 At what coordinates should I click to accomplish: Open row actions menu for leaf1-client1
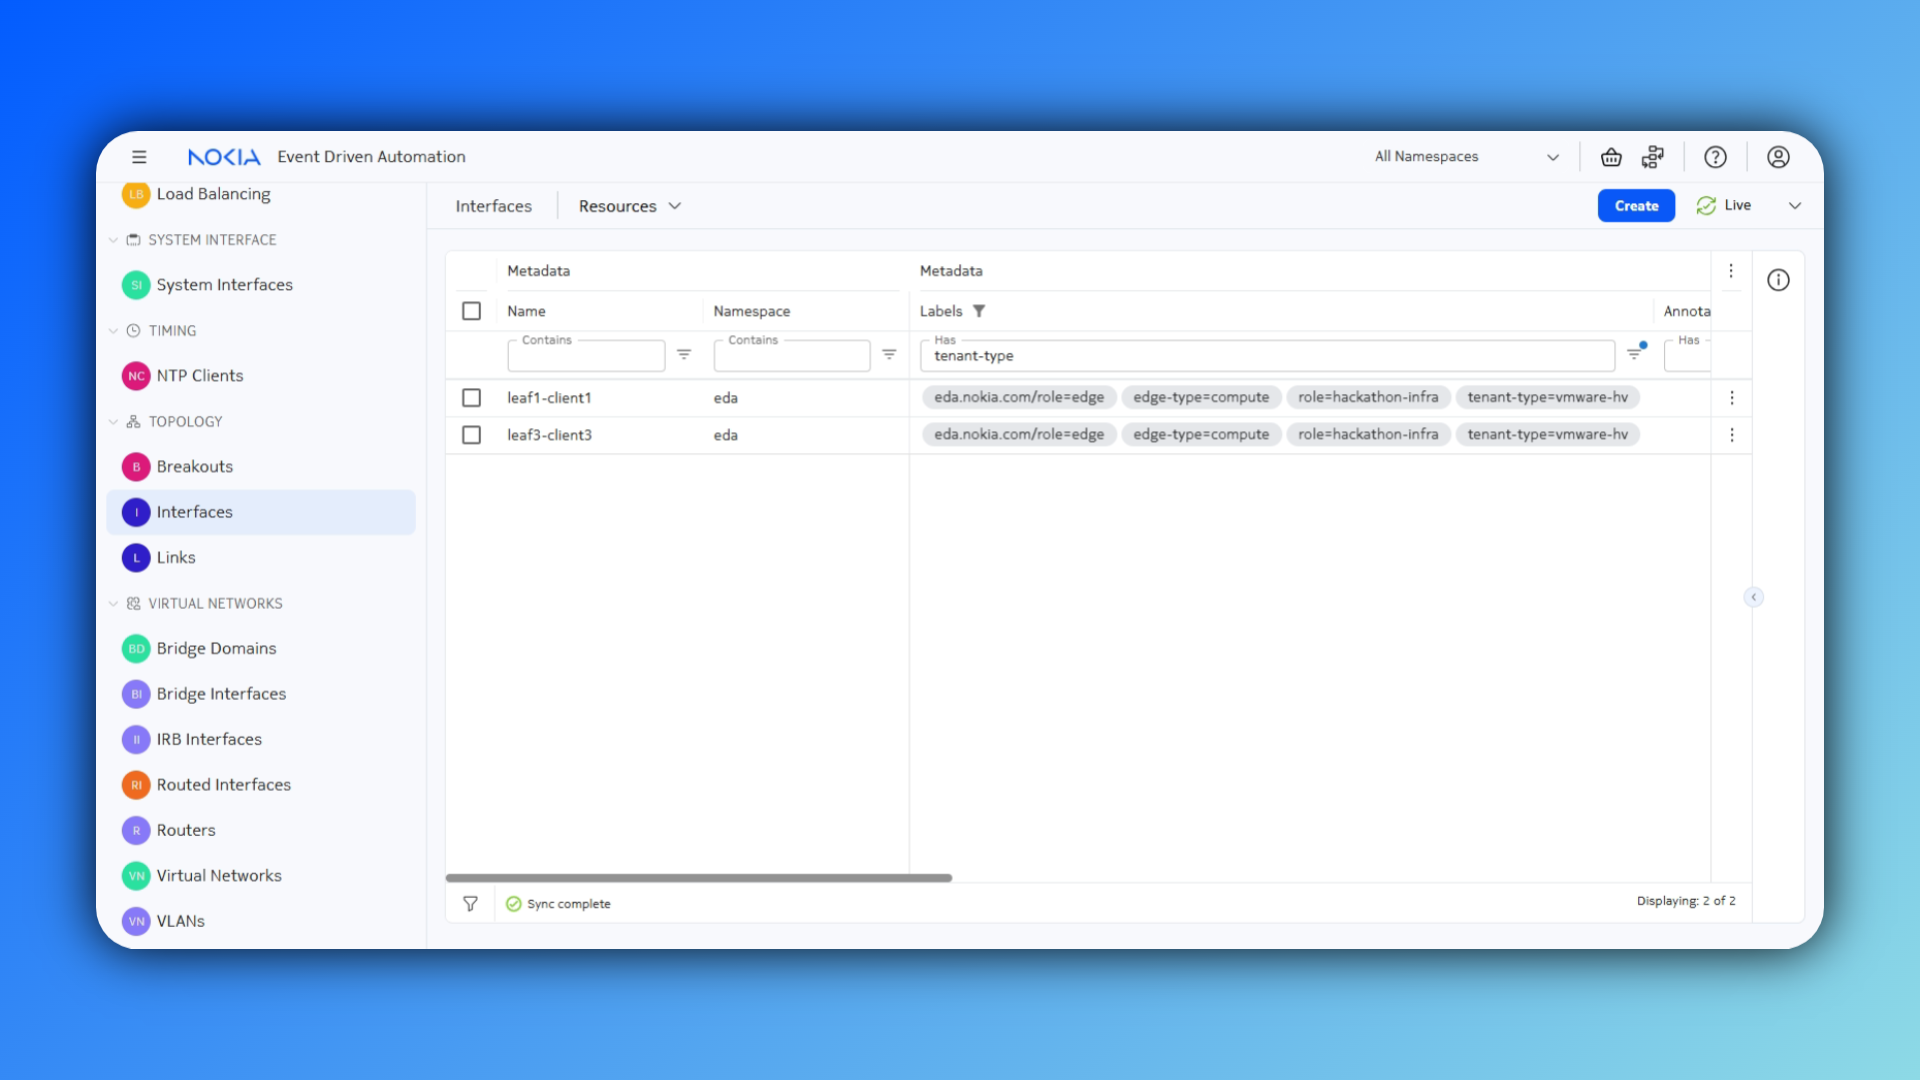pos(1732,398)
